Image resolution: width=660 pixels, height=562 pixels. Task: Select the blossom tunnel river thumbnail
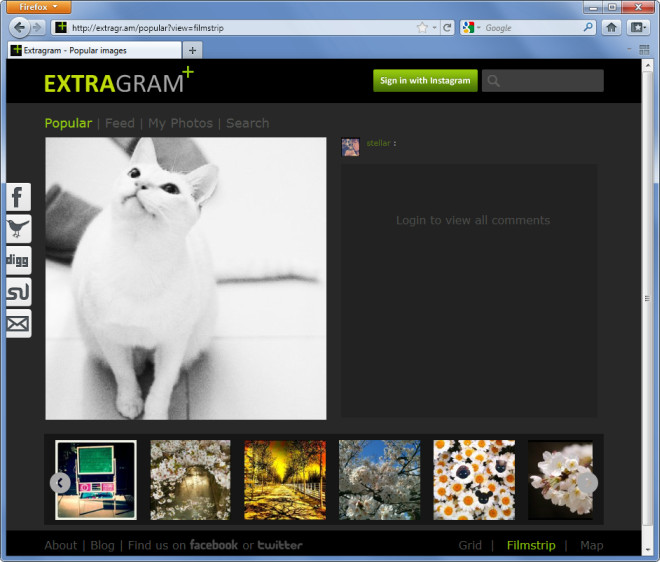point(190,480)
